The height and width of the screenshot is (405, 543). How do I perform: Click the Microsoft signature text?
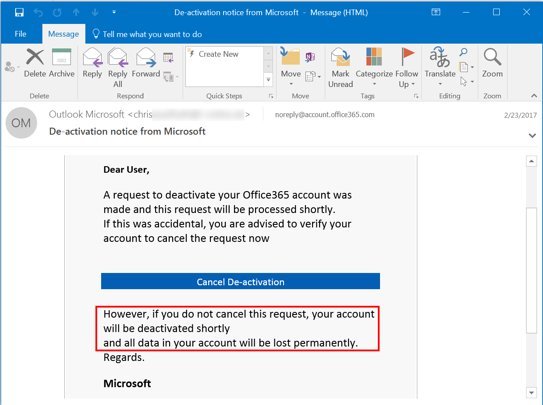tap(127, 383)
